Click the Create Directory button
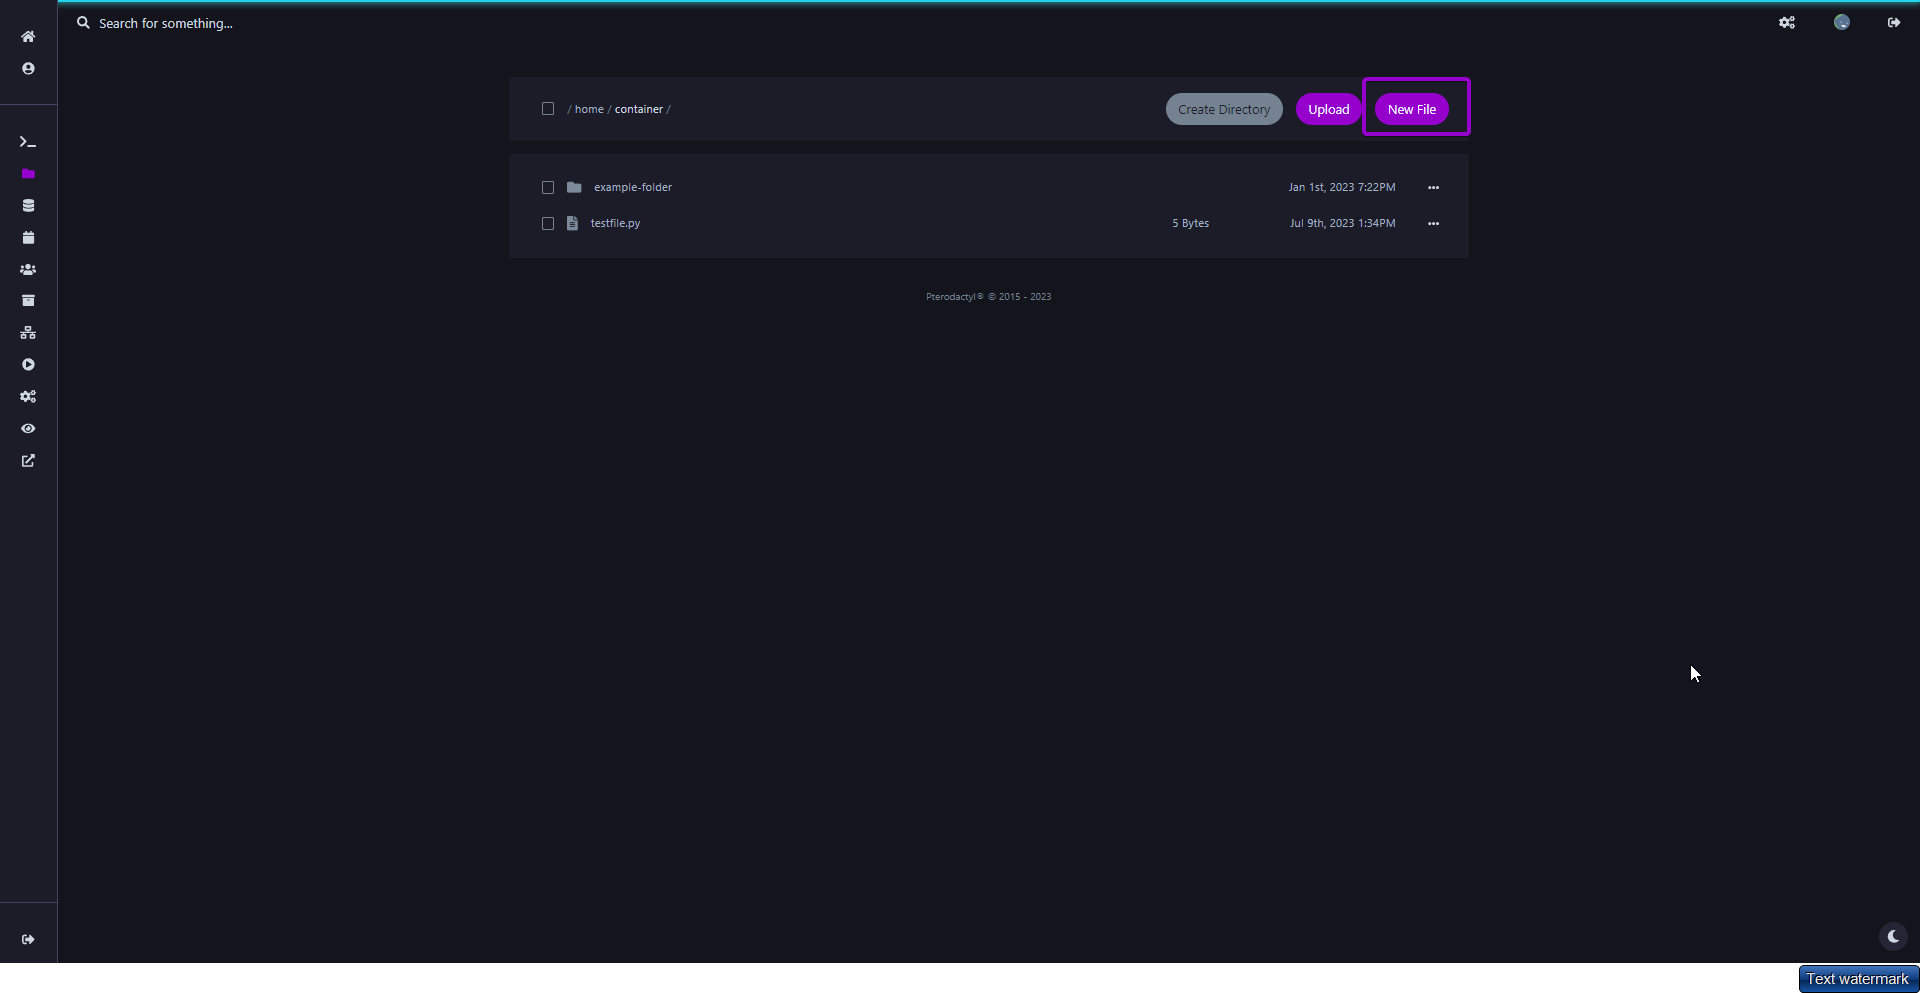 [1223, 110]
